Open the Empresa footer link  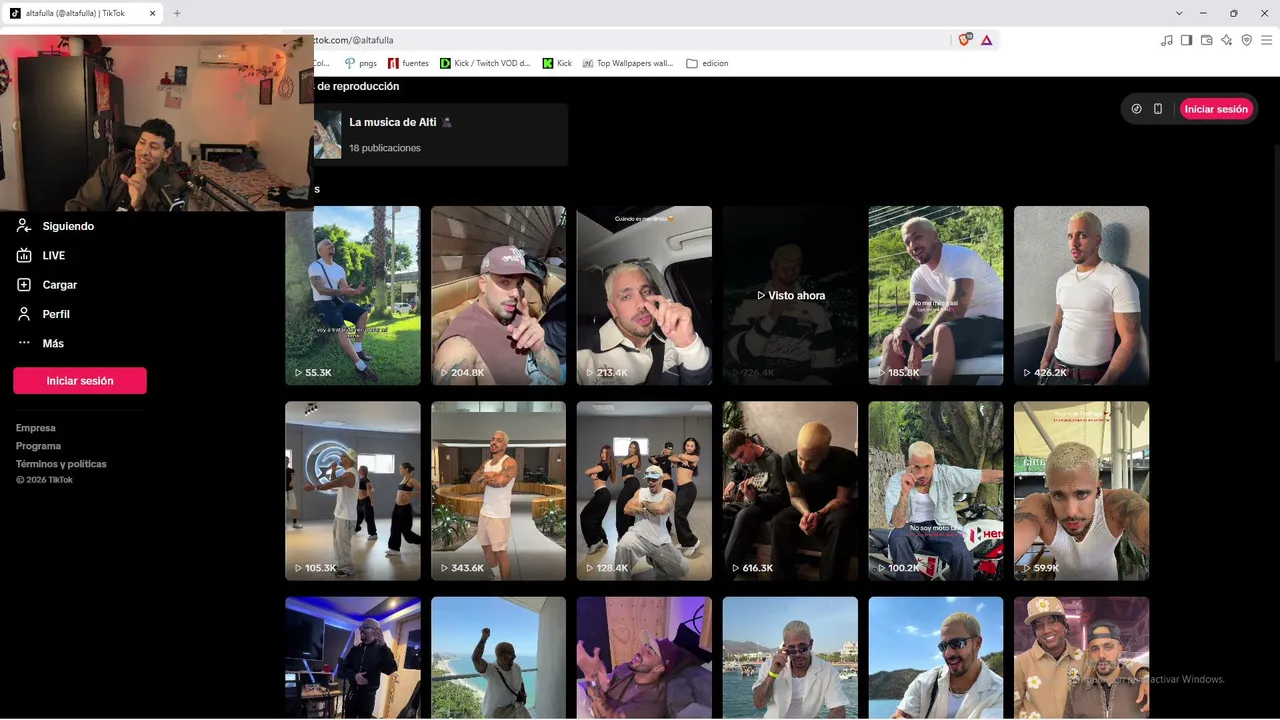[36, 428]
